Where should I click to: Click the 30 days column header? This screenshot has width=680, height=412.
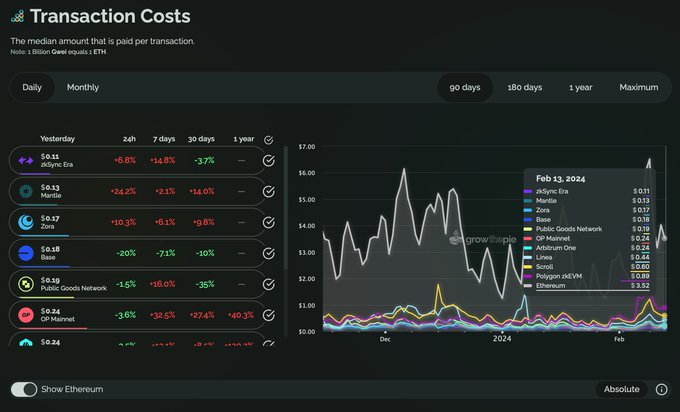tap(201, 139)
